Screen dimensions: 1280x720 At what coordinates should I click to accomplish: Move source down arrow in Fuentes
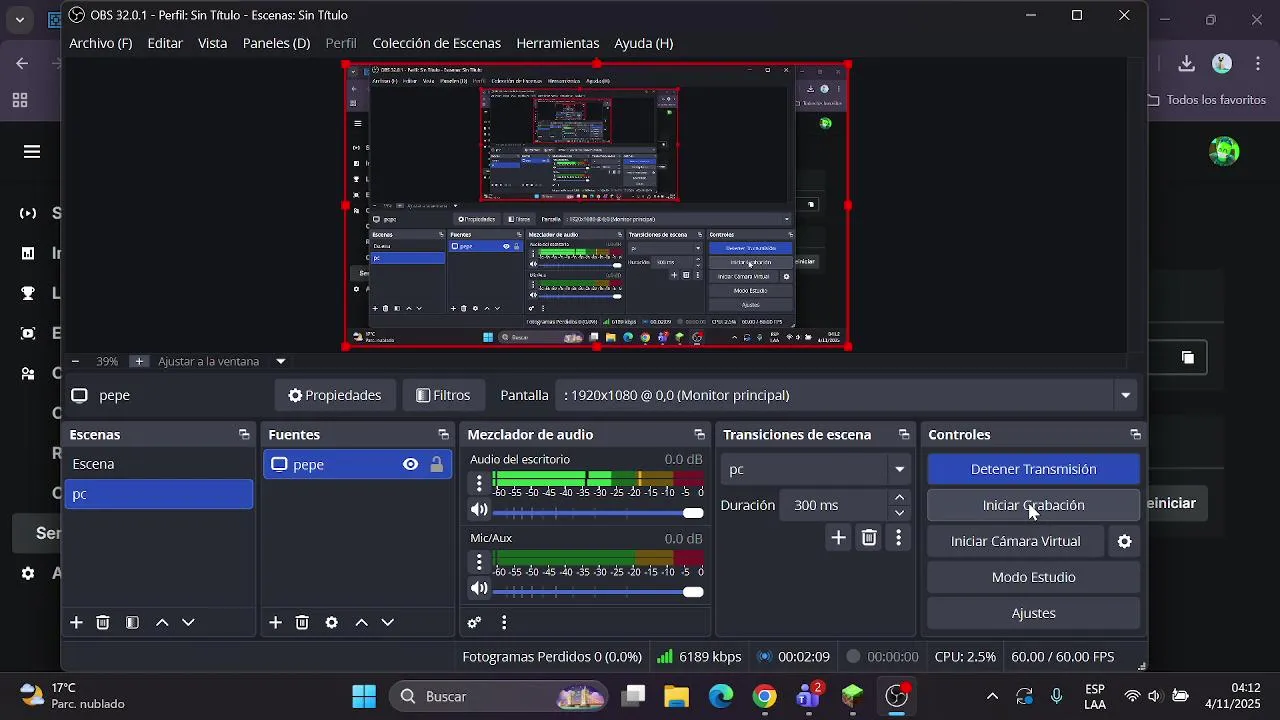tap(388, 622)
